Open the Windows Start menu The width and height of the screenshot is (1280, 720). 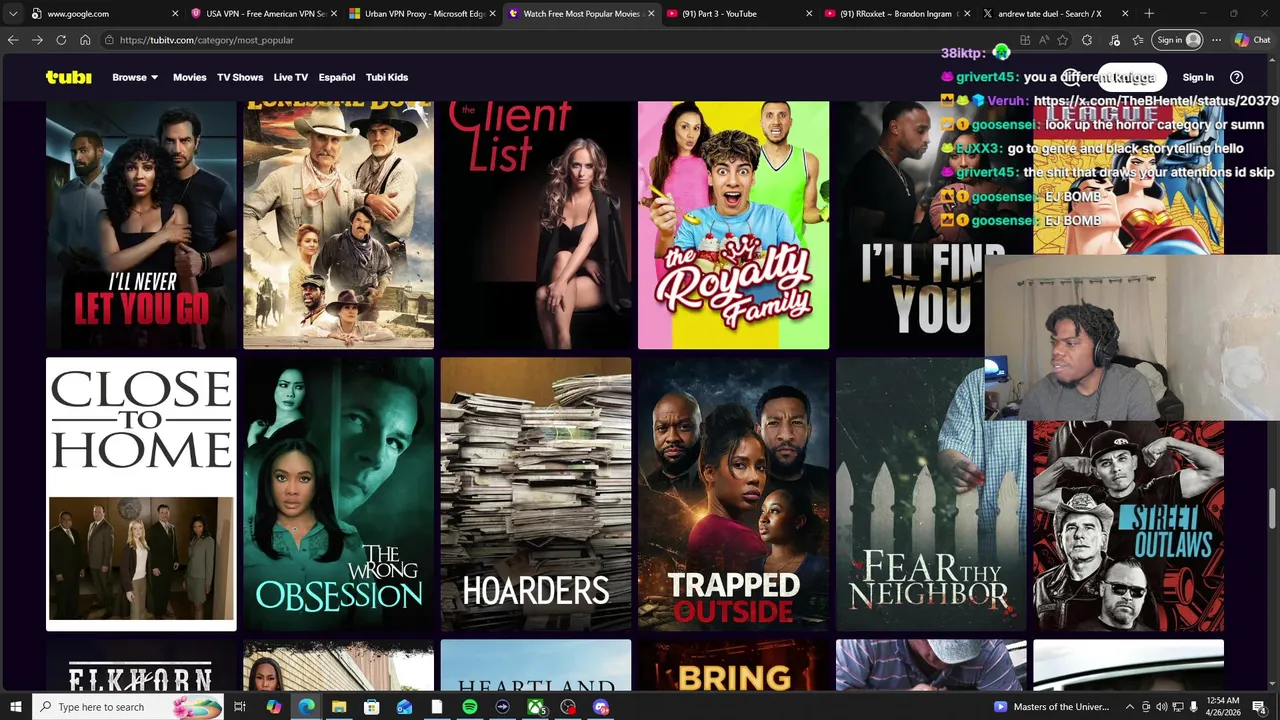click(x=15, y=707)
